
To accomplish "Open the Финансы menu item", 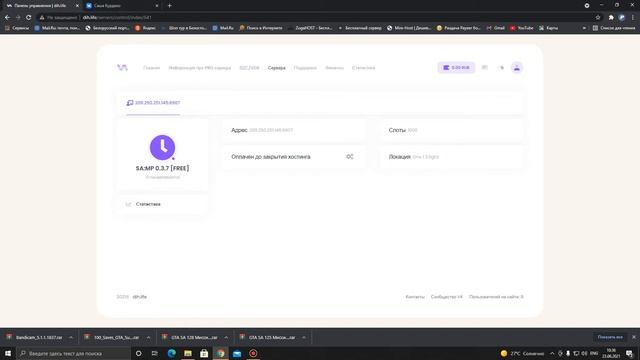I will pyautogui.click(x=334, y=68).
